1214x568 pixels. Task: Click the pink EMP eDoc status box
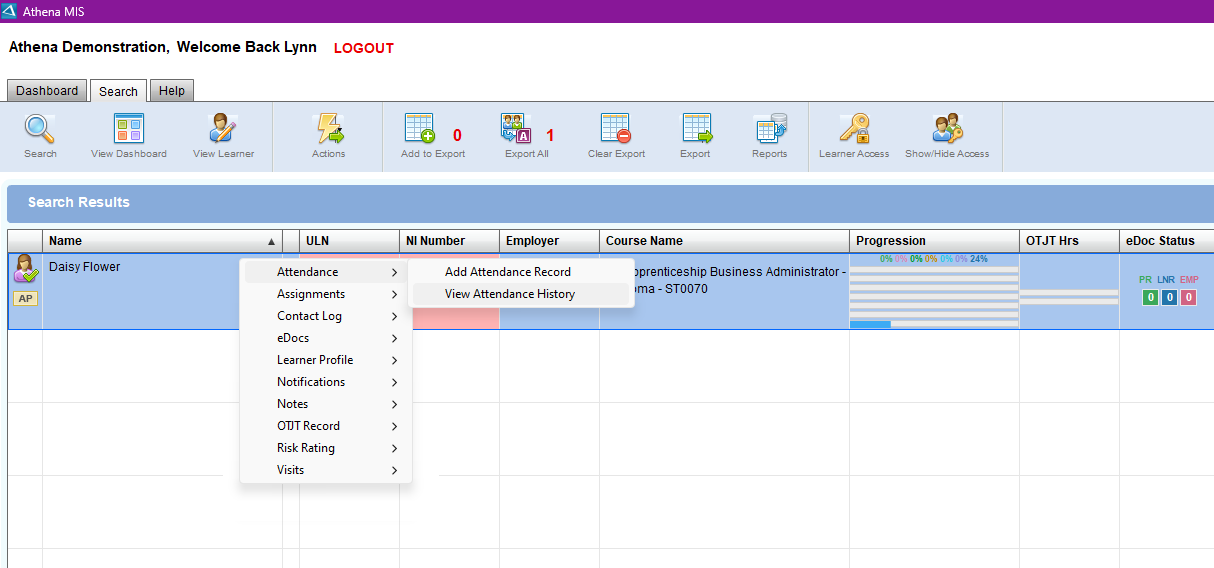[x=1188, y=297]
